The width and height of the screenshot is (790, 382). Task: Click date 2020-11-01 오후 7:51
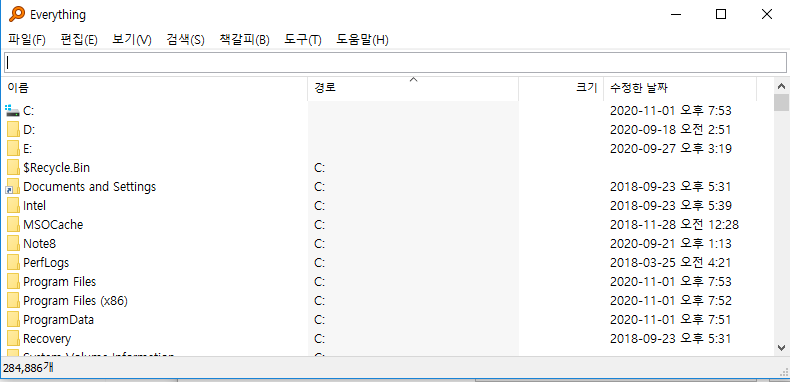tap(671, 320)
